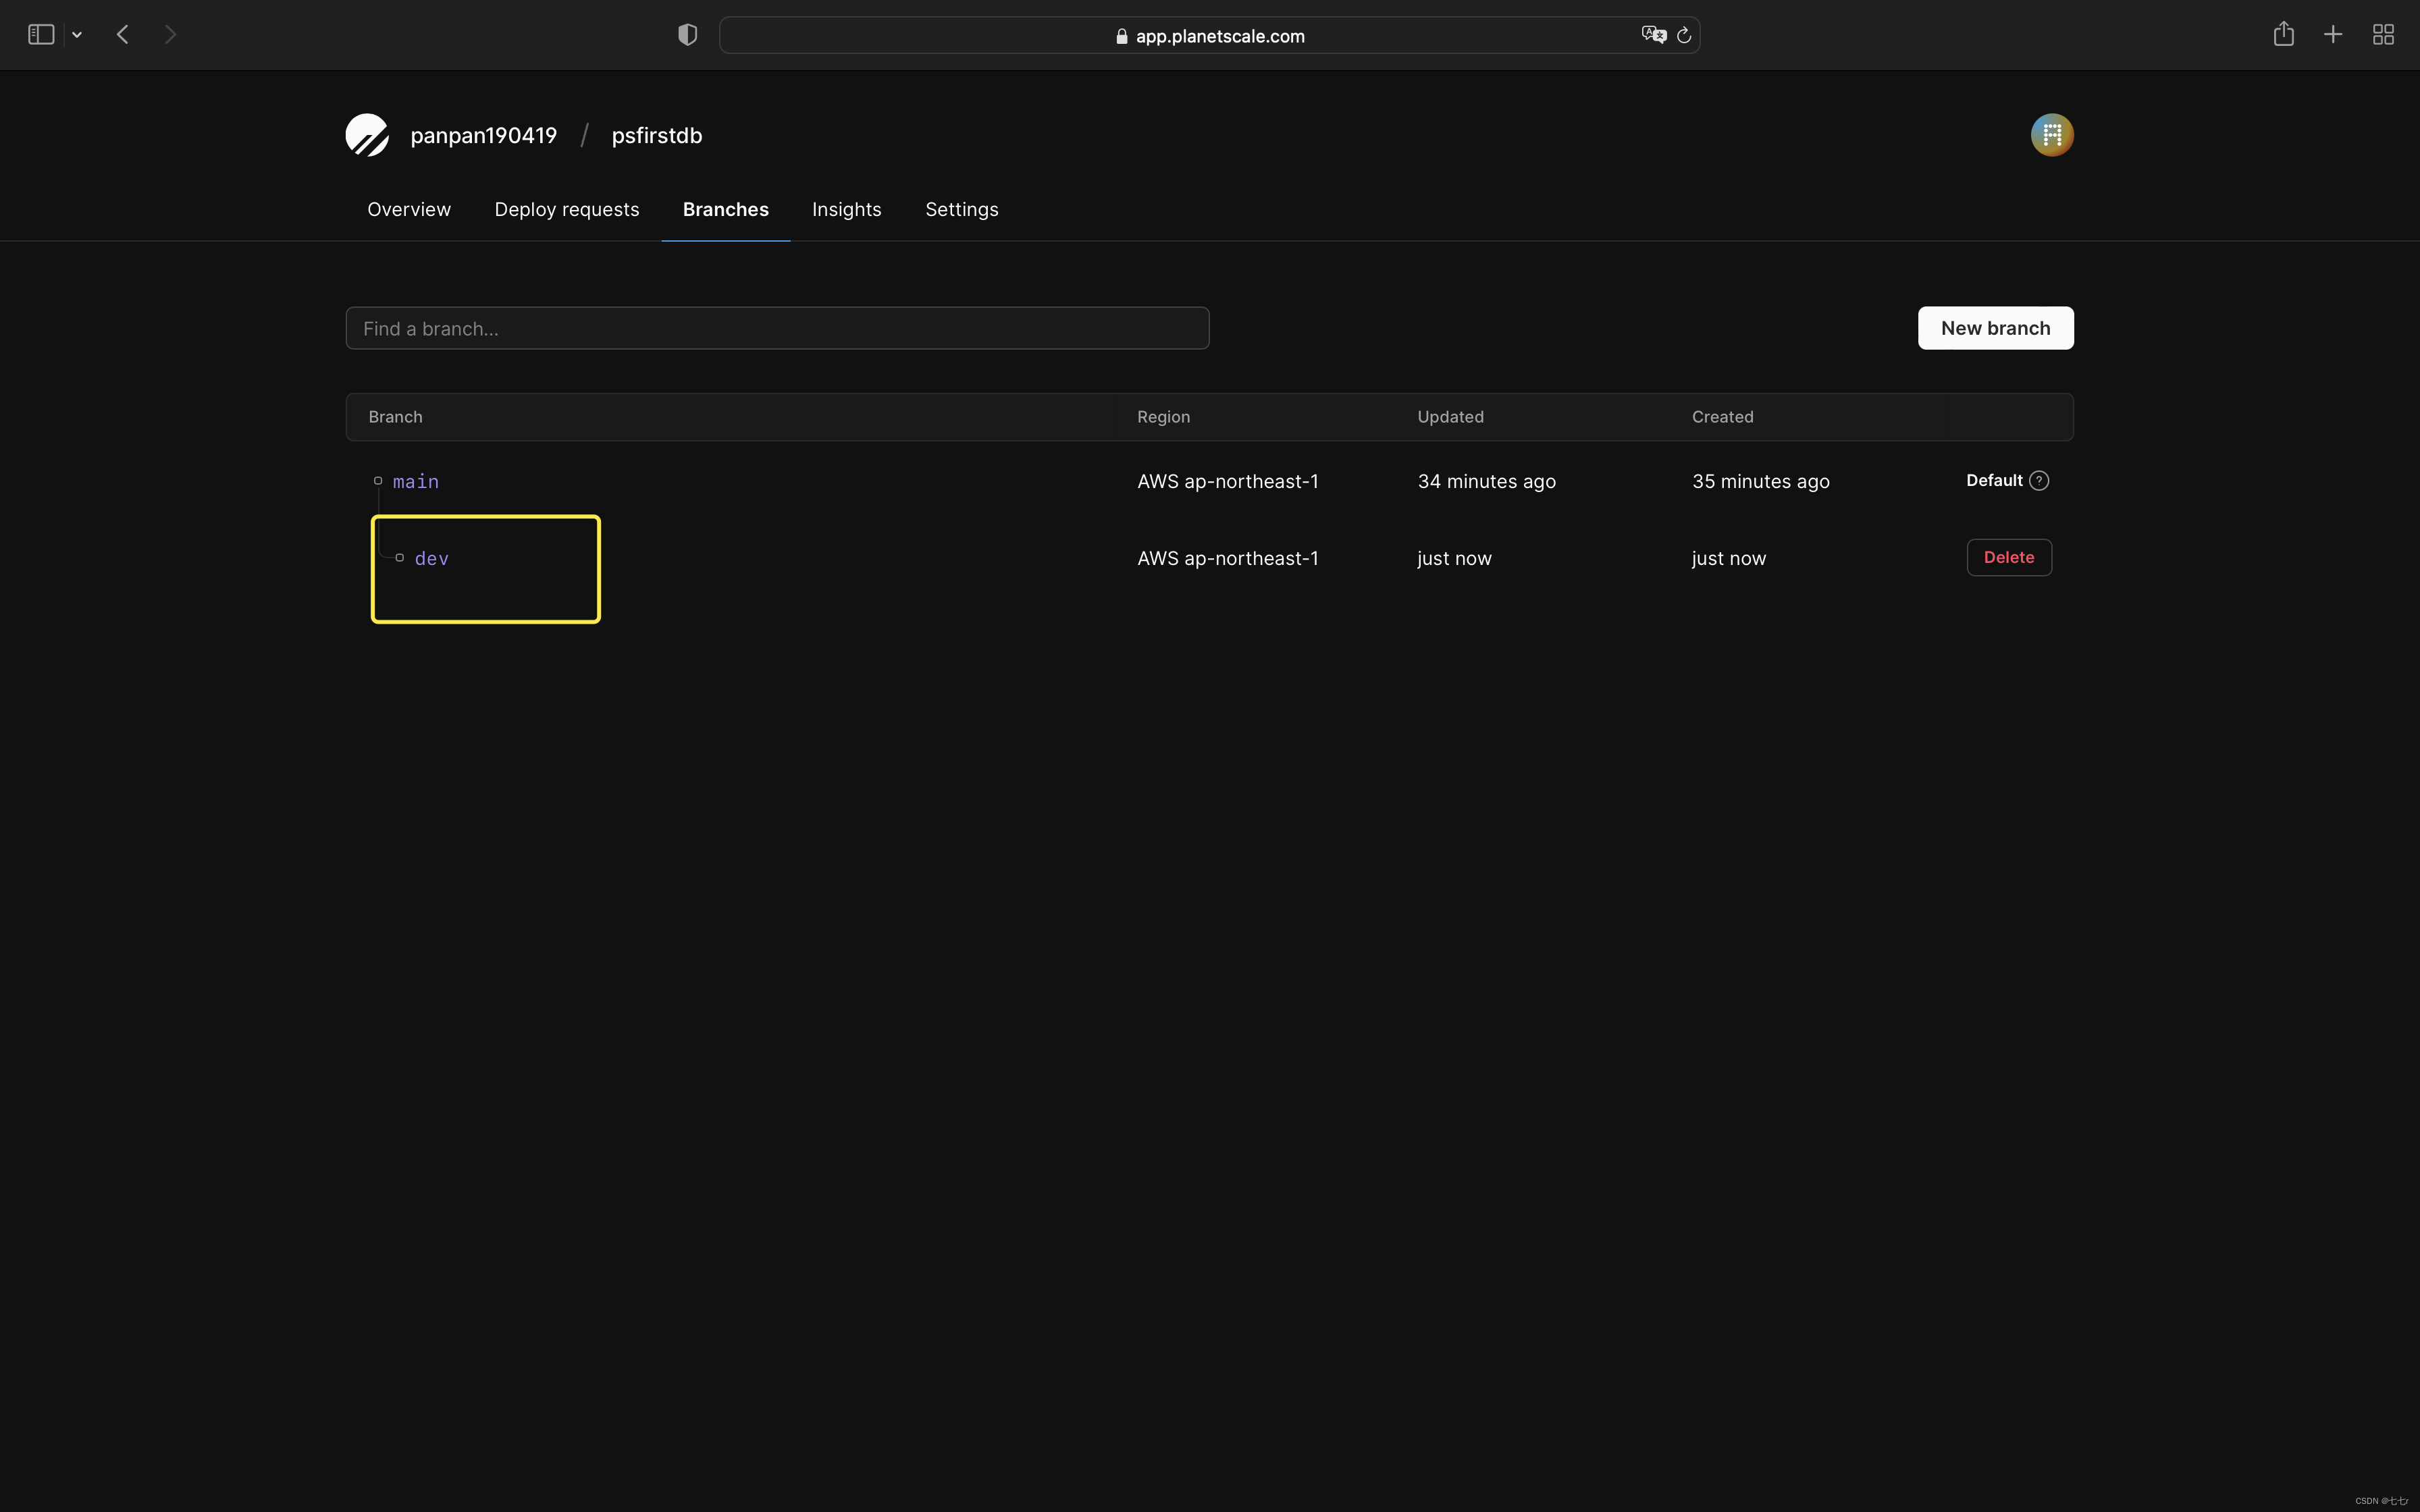Screen dimensions: 2420x1512
Task: Open a new tab with plus icon
Action: [x=2333, y=35]
